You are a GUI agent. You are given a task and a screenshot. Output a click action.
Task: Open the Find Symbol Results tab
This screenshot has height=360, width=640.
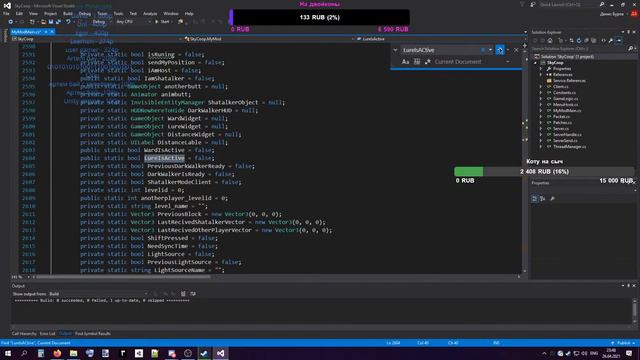coord(93,334)
